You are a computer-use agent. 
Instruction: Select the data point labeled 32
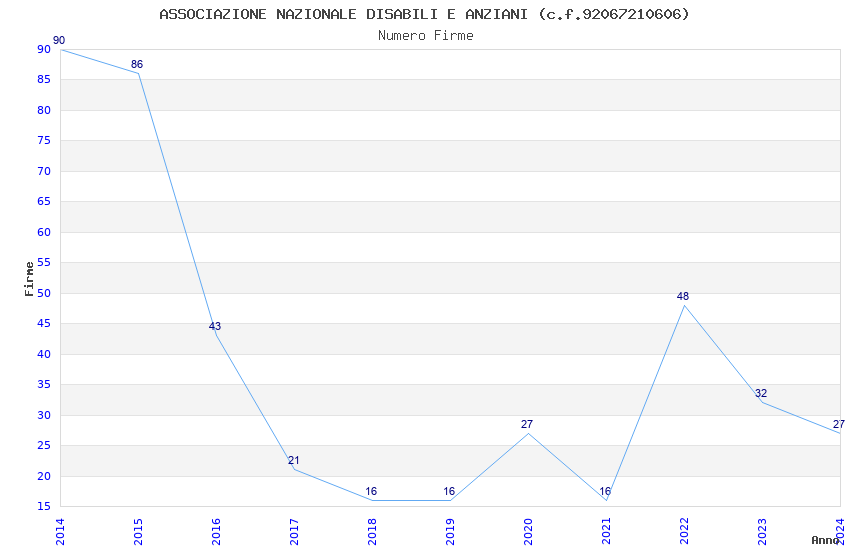click(761, 393)
